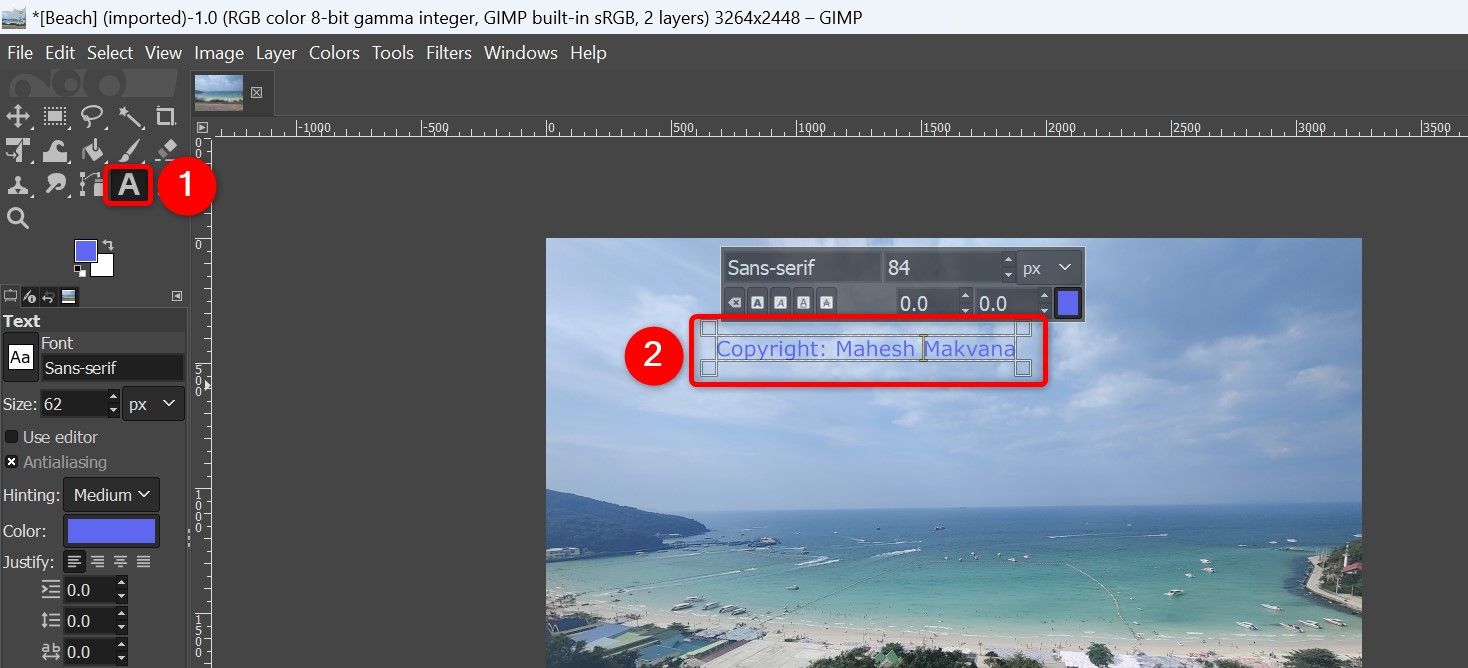Open the Filters menu
This screenshot has height=668, width=1468.
point(448,53)
